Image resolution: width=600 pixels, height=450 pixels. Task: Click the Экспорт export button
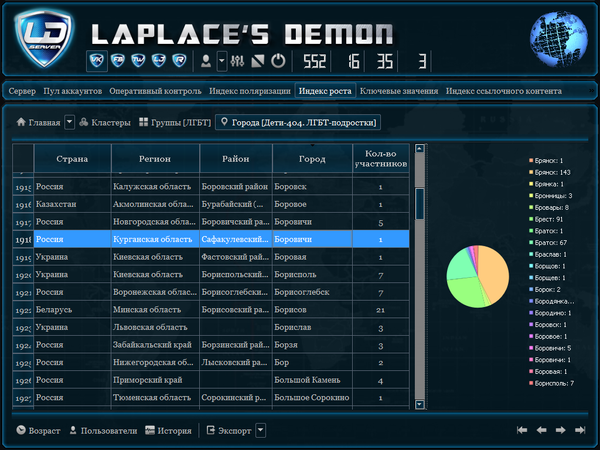coord(229,430)
